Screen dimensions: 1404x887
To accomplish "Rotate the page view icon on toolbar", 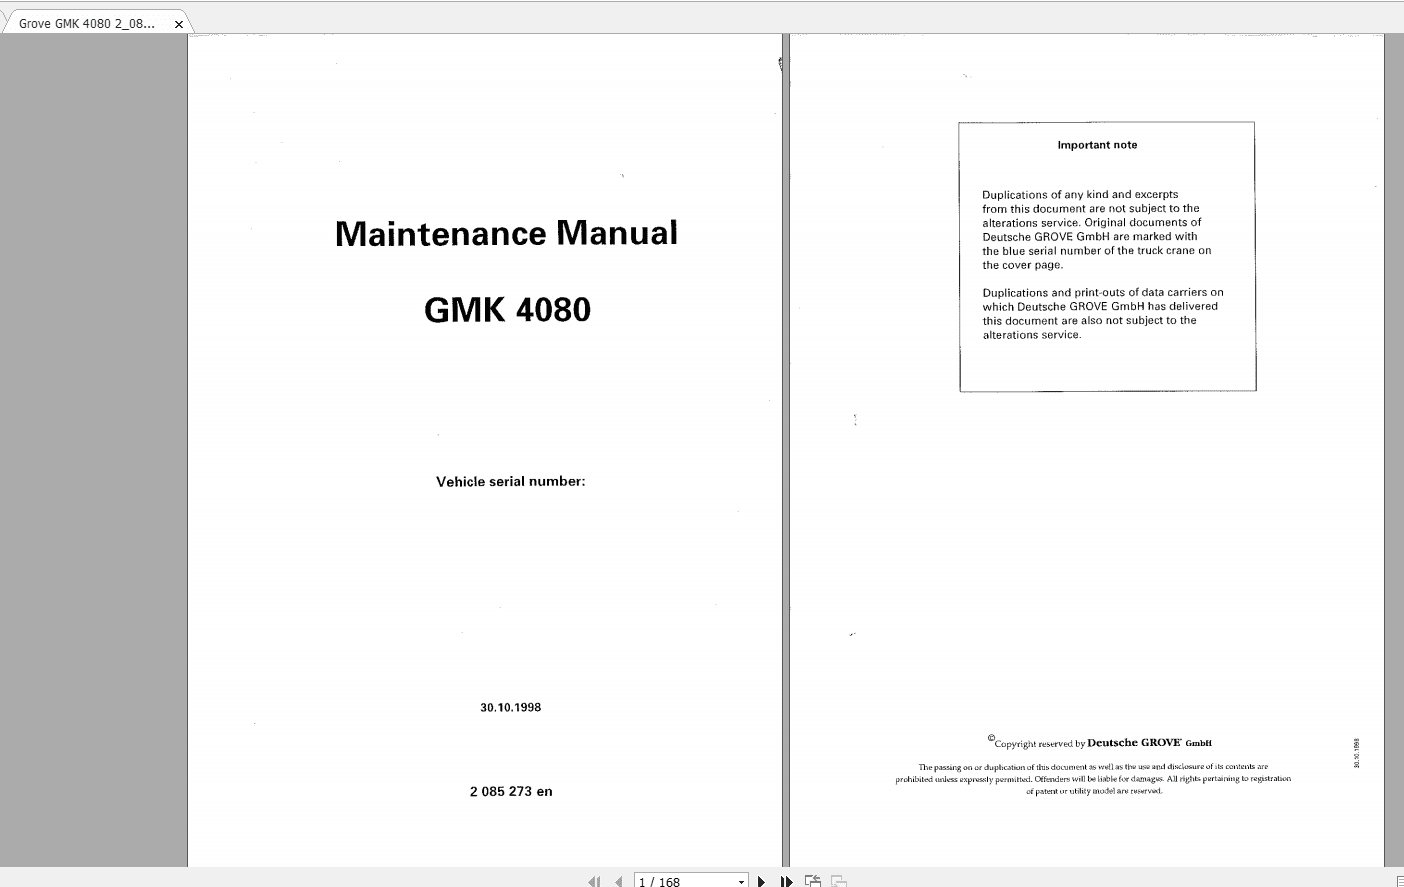I will pyautogui.click(x=812, y=881).
